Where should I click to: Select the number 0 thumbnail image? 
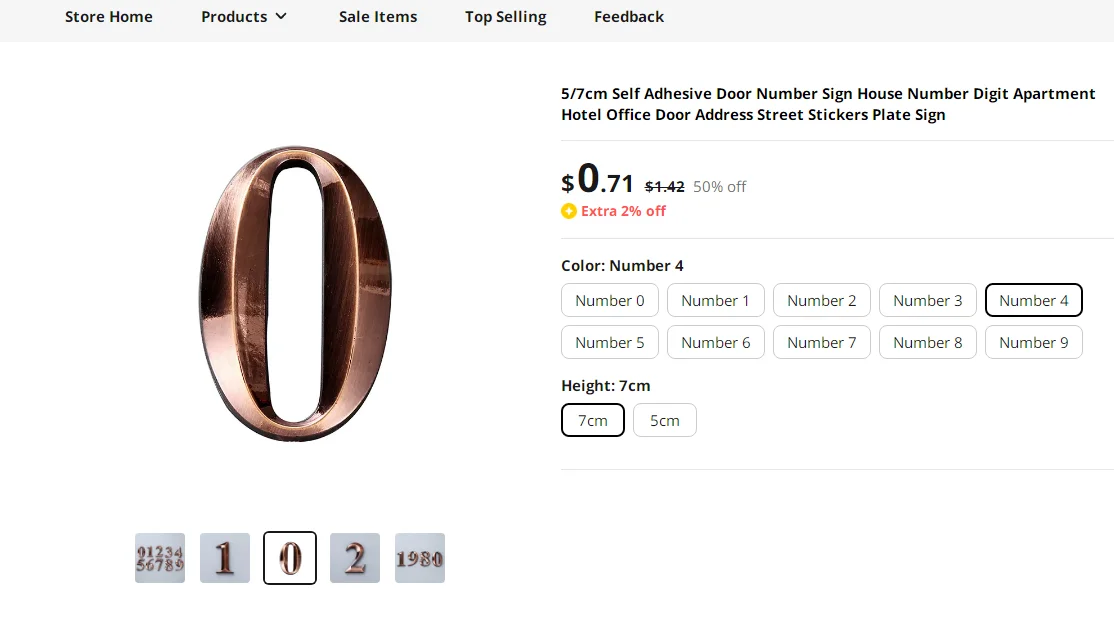pos(290,558)
